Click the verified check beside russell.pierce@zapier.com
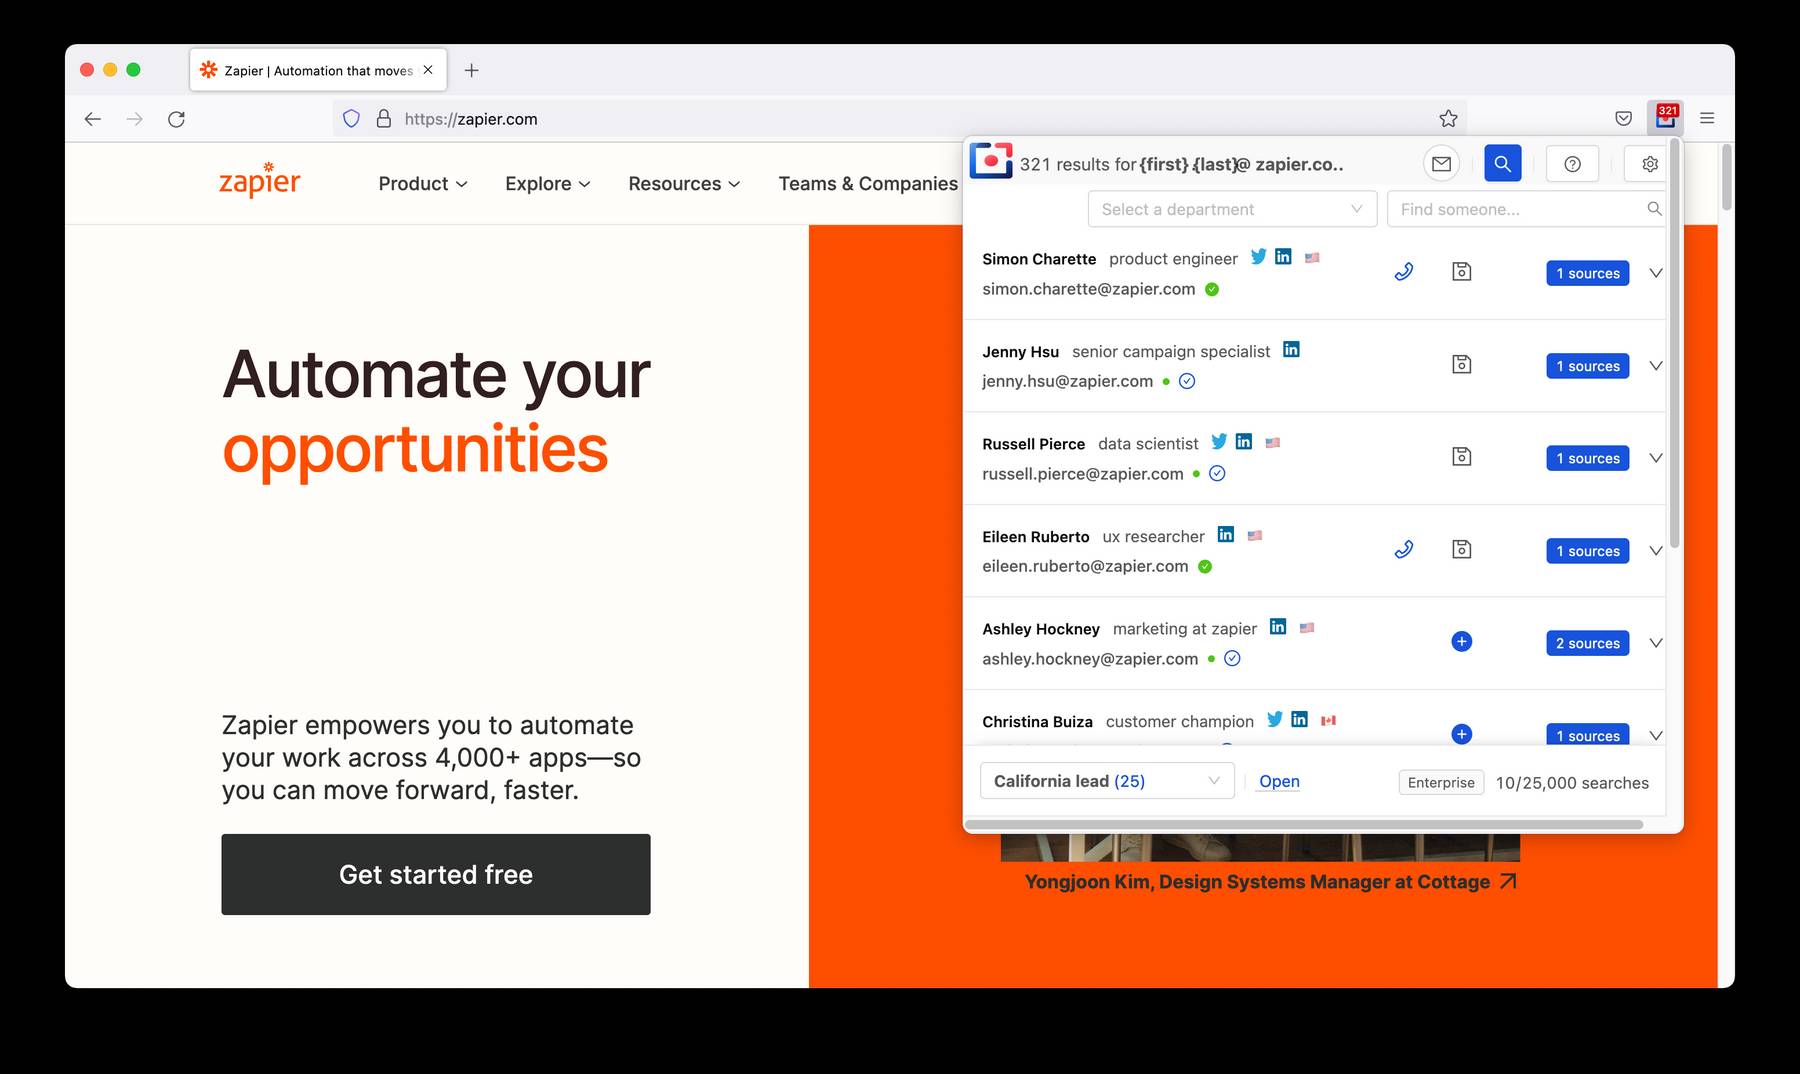 tap(1217, 474)
